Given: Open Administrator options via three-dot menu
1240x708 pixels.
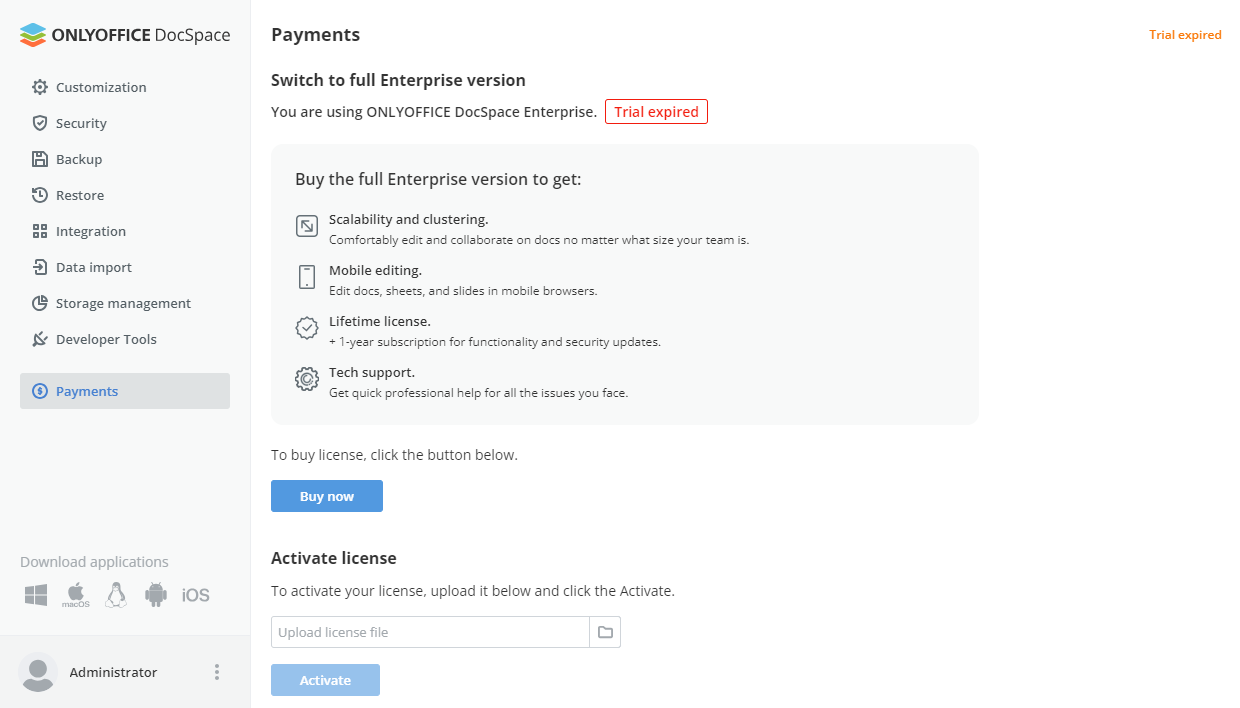Looking at the screenshot, I should click(x=217, y=672).
